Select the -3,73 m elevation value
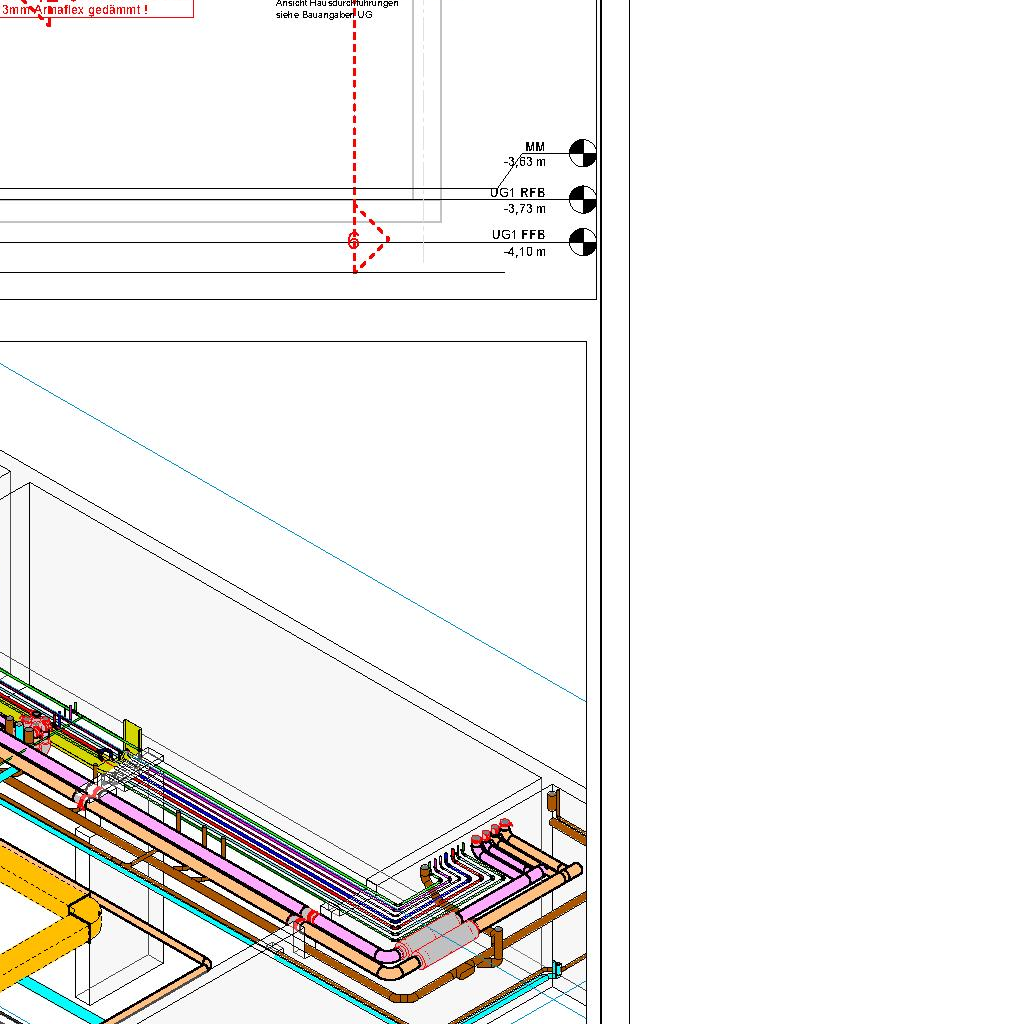The width and height of the screenshot is (1024, 1024). point(525,209)
